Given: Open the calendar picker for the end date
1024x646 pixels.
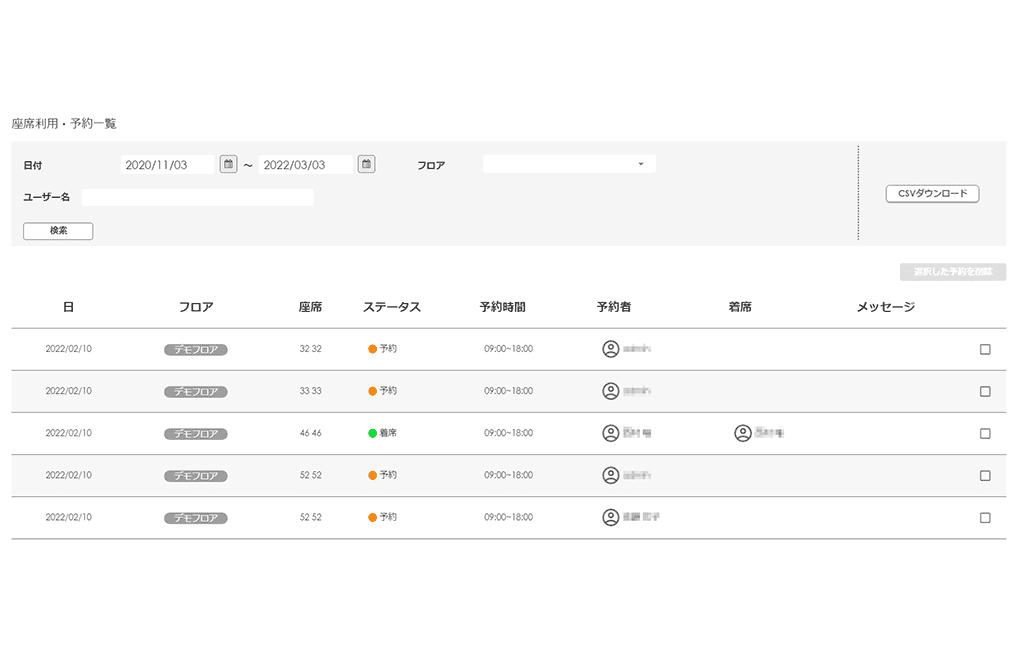Looking at the screenshot, I should point(366,163).
